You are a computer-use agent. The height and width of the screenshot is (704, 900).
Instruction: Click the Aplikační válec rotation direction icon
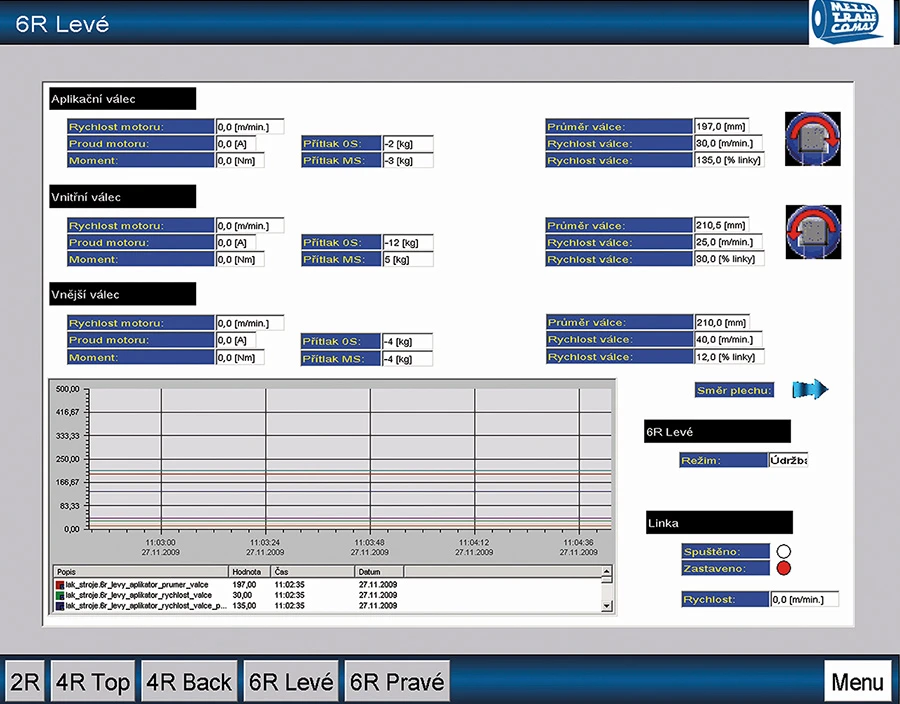pyautogui.click(x=812, y=138)
